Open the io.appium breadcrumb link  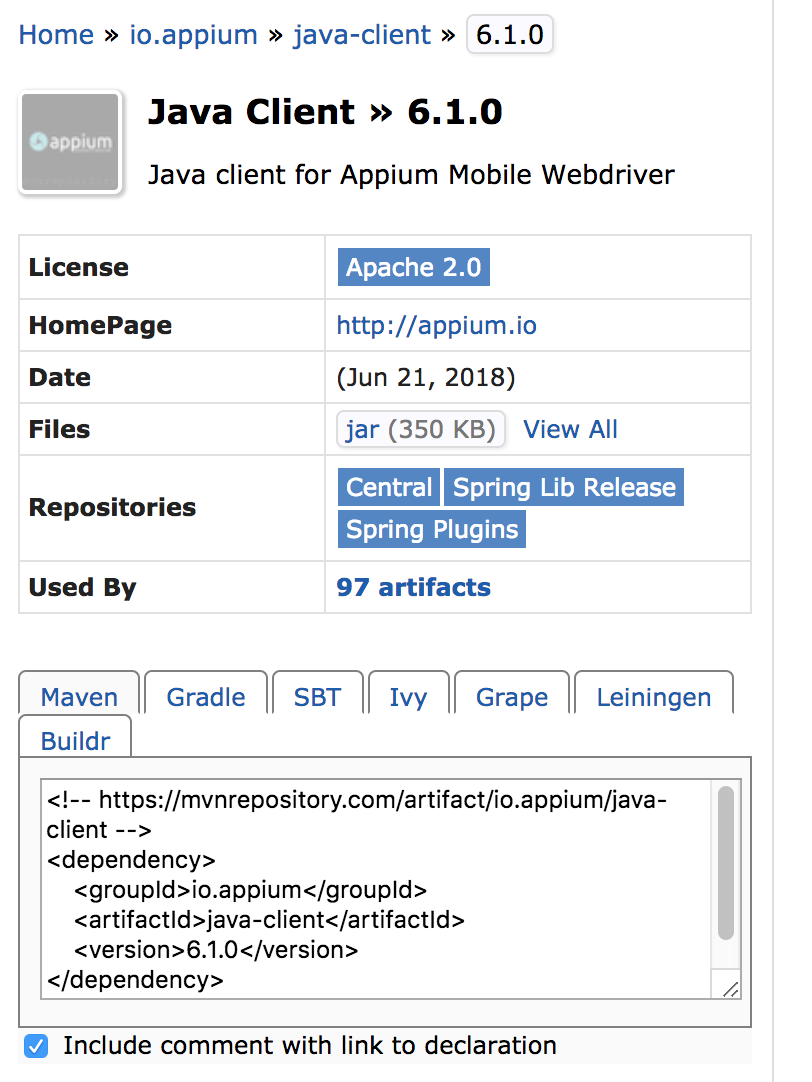click(193, 35)
